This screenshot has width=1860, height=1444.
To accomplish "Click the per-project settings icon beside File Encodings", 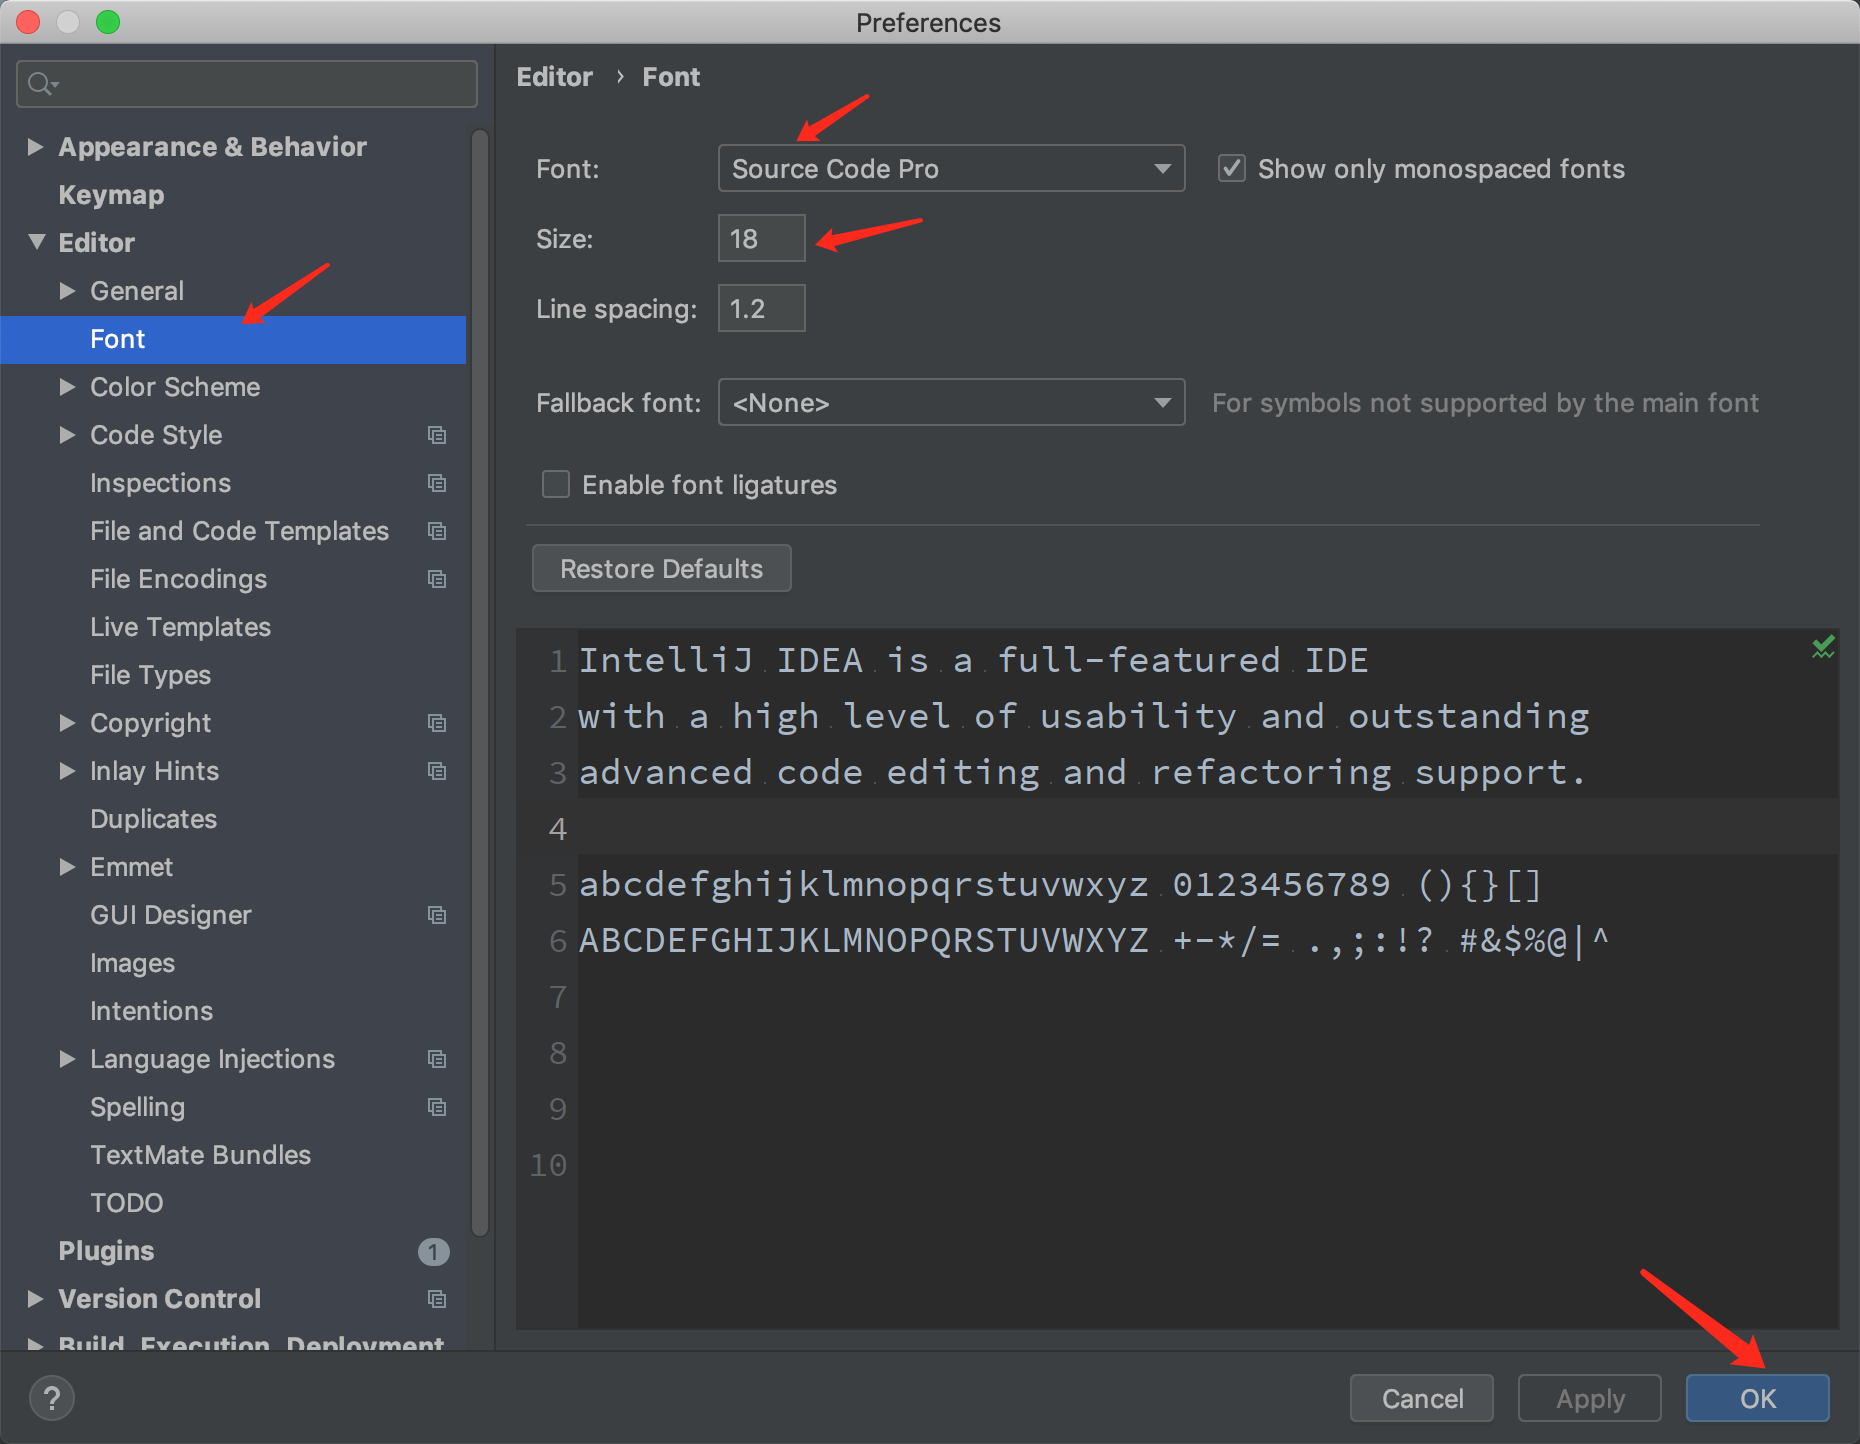I will point(437,579).
